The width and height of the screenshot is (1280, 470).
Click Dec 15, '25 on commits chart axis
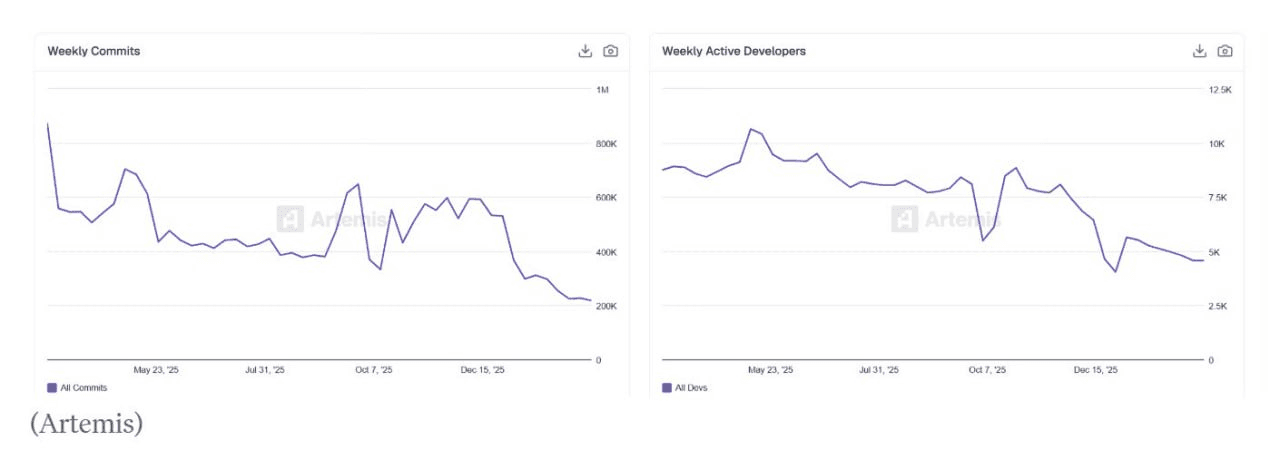pos(482,370)
